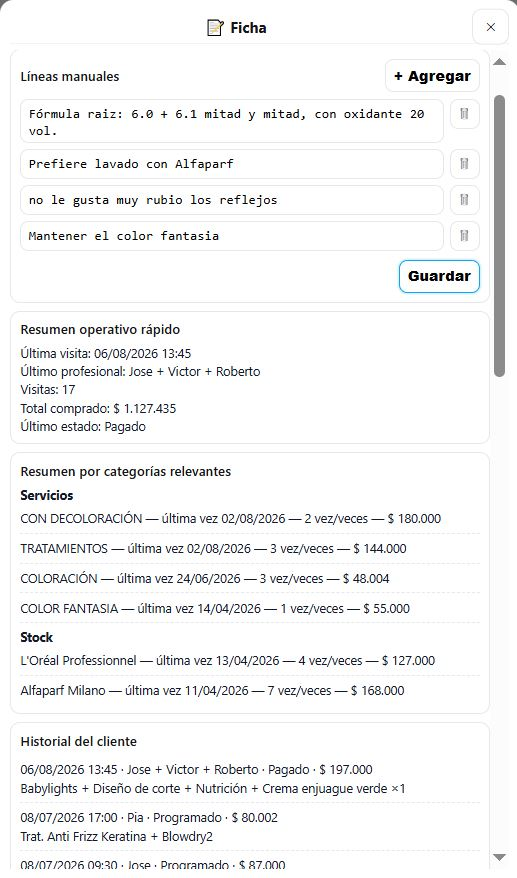Click the 'TRATAMIENTOS' service row

click(x=250, y=549)
